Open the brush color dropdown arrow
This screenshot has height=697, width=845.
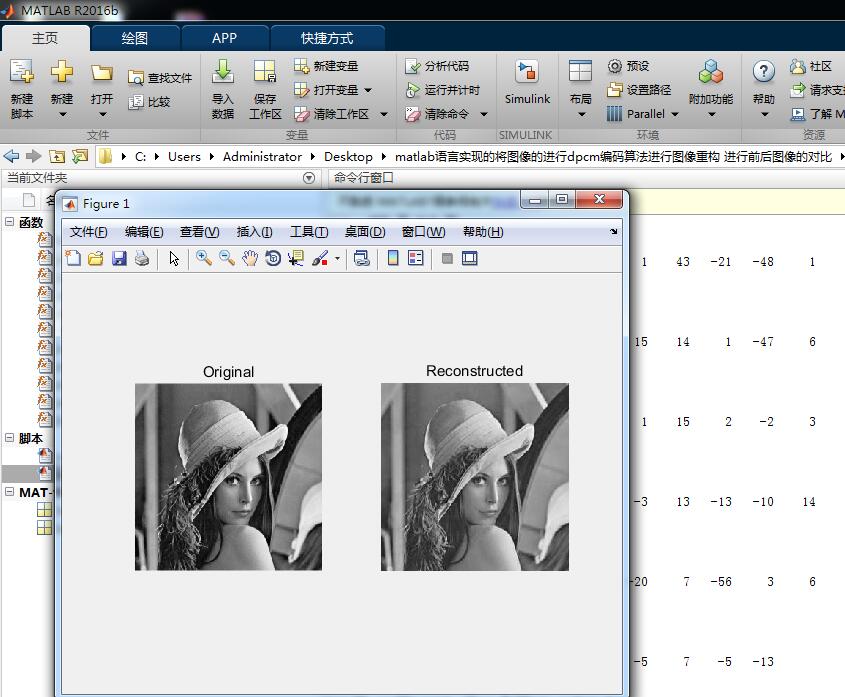click(x=337, y=258)
